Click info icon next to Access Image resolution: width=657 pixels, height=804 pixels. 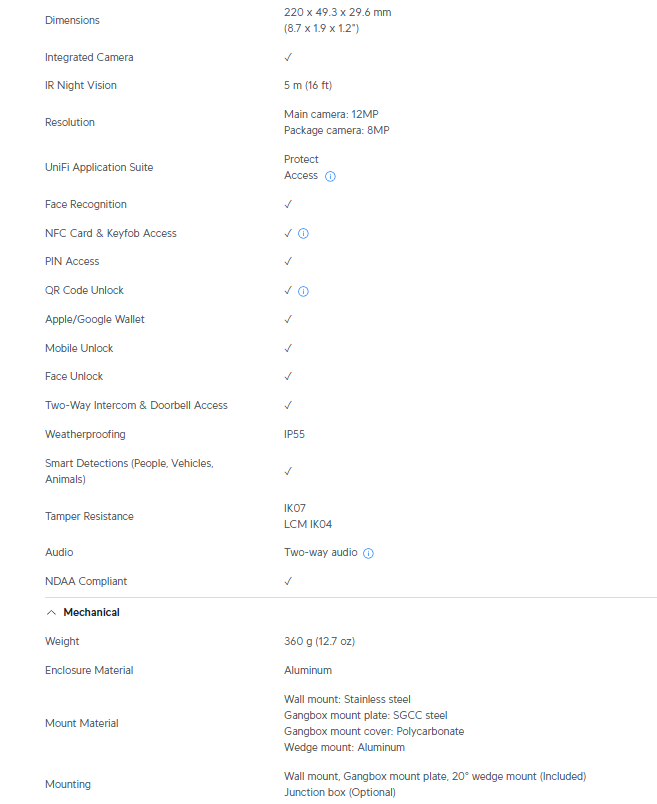(330, 176)
